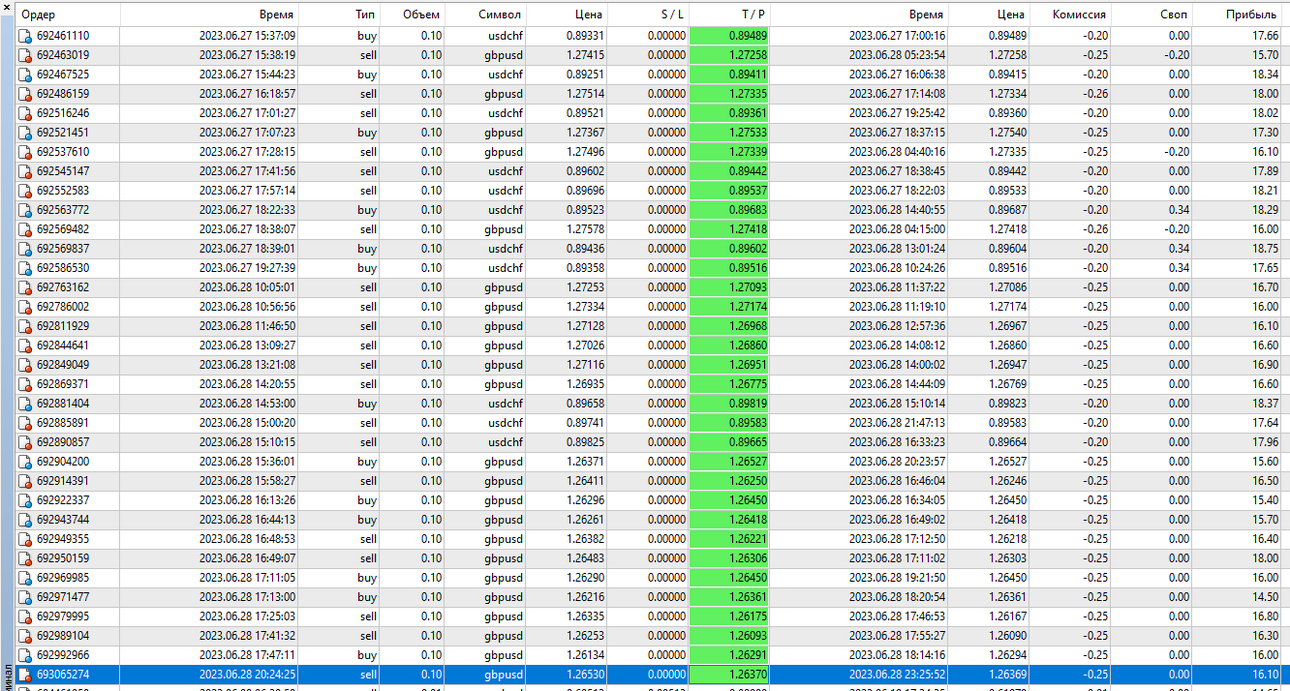Select the order icon of 692552583
This screenshot has height=691, width=1290.
click(25, 190)
